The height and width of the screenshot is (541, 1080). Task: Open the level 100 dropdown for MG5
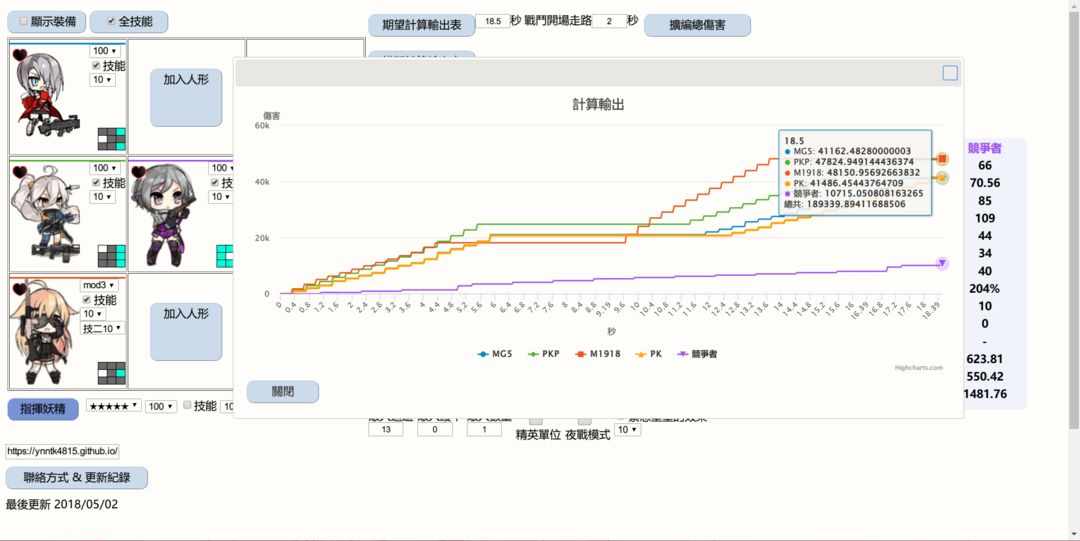(x=104, y=51)
